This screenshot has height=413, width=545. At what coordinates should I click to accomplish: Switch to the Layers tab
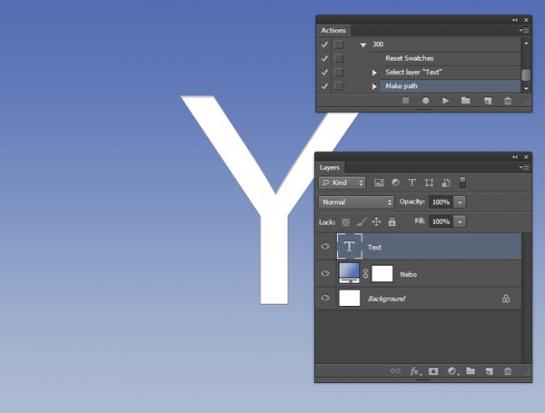330,168
